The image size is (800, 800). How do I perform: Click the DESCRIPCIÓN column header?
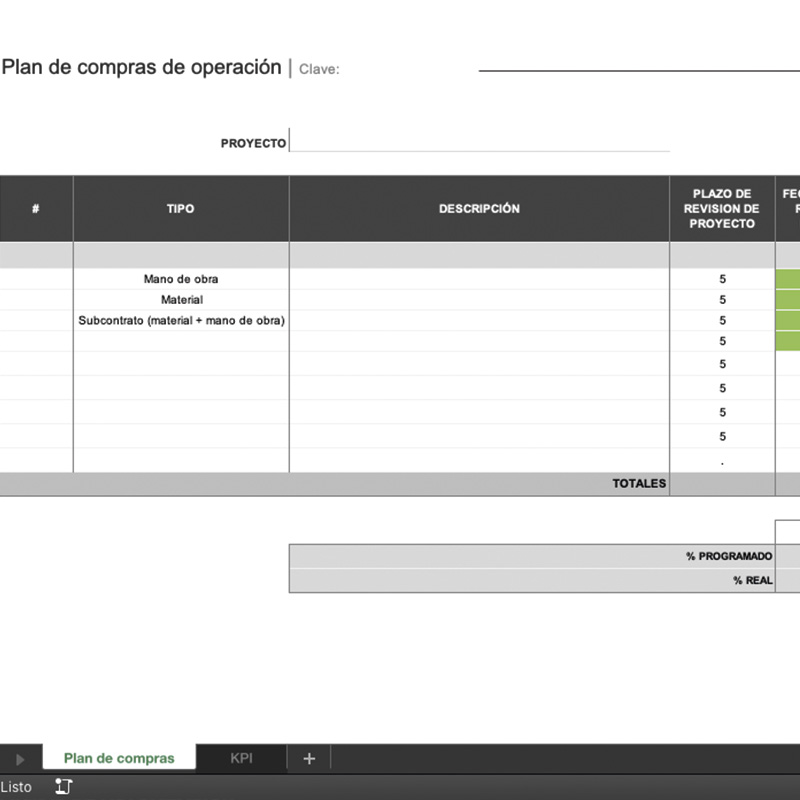tap(479, 209)
